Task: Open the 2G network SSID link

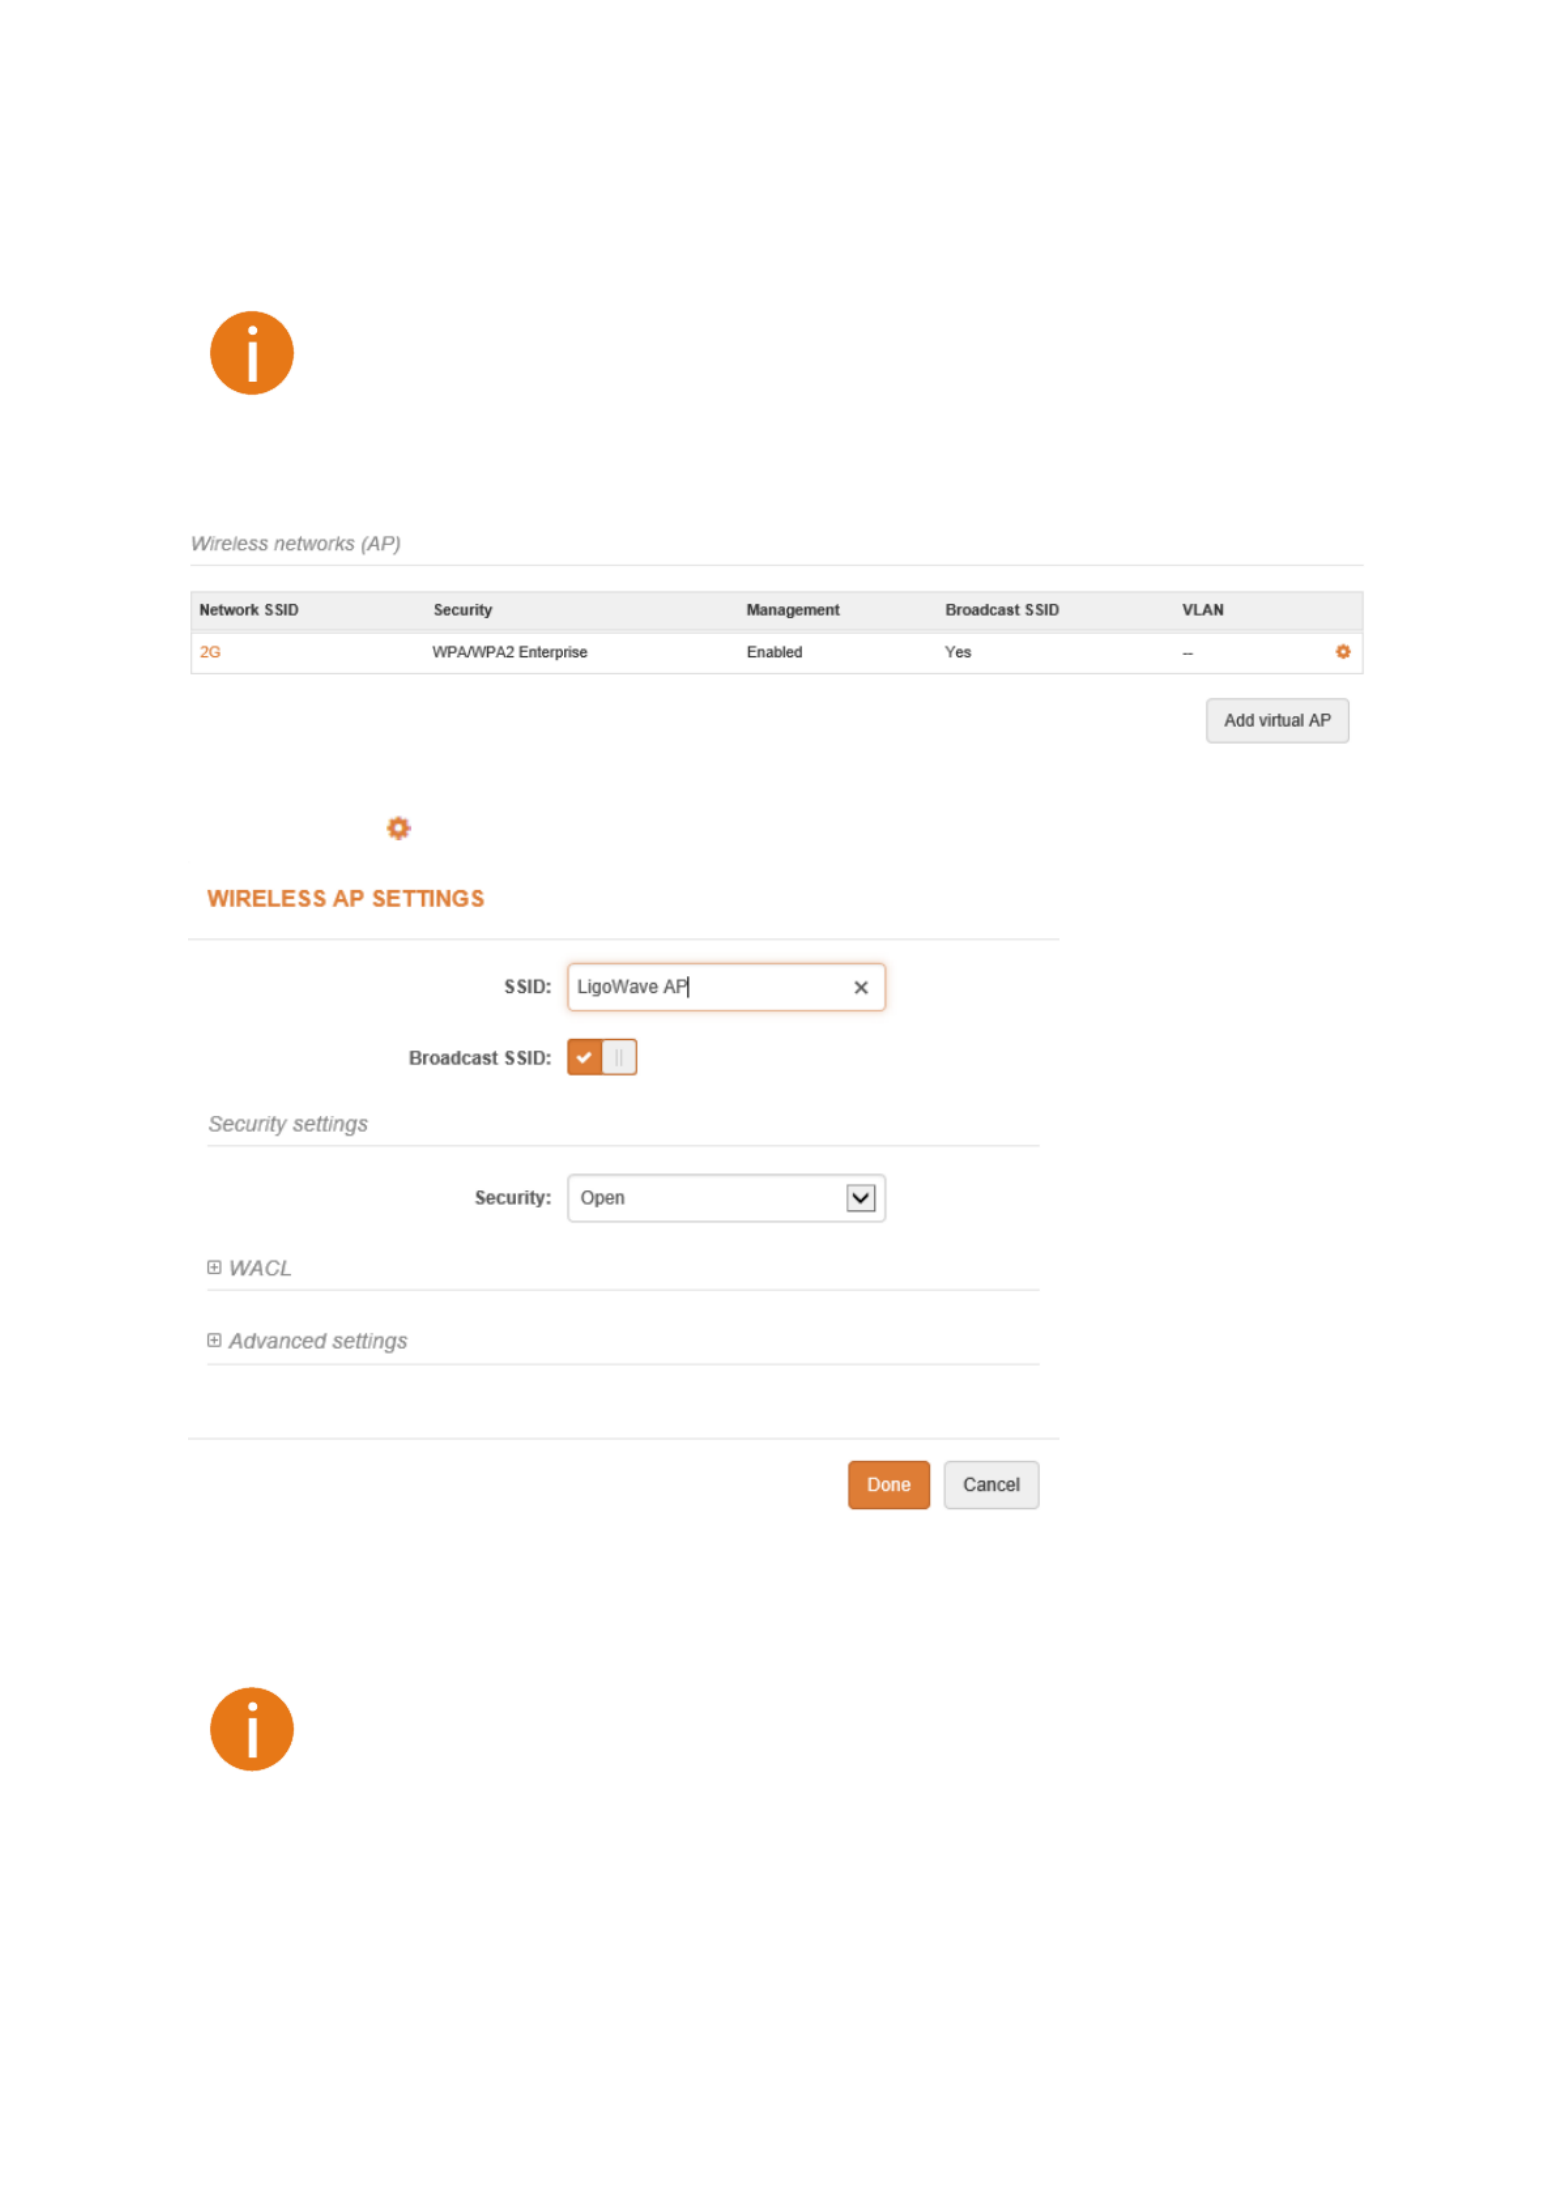Action: coord(210,652)
